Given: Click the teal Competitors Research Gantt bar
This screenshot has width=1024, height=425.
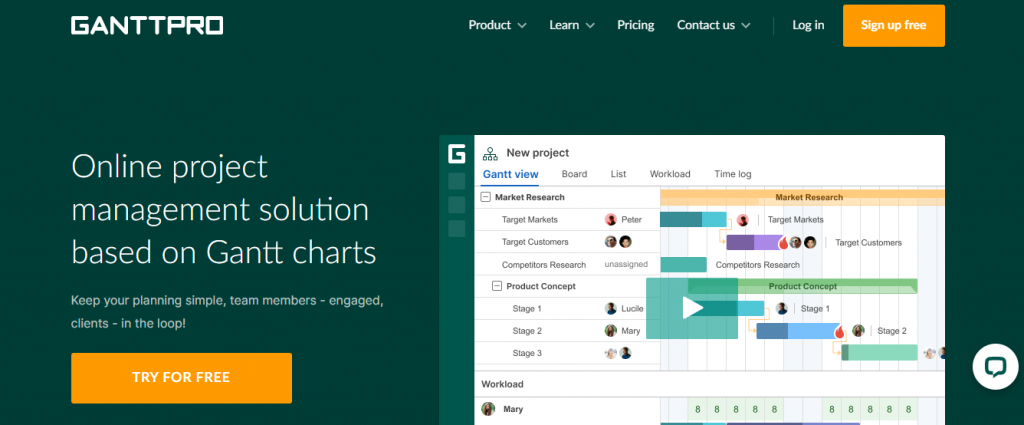Looking at the screenshot, I should (683, 264).
